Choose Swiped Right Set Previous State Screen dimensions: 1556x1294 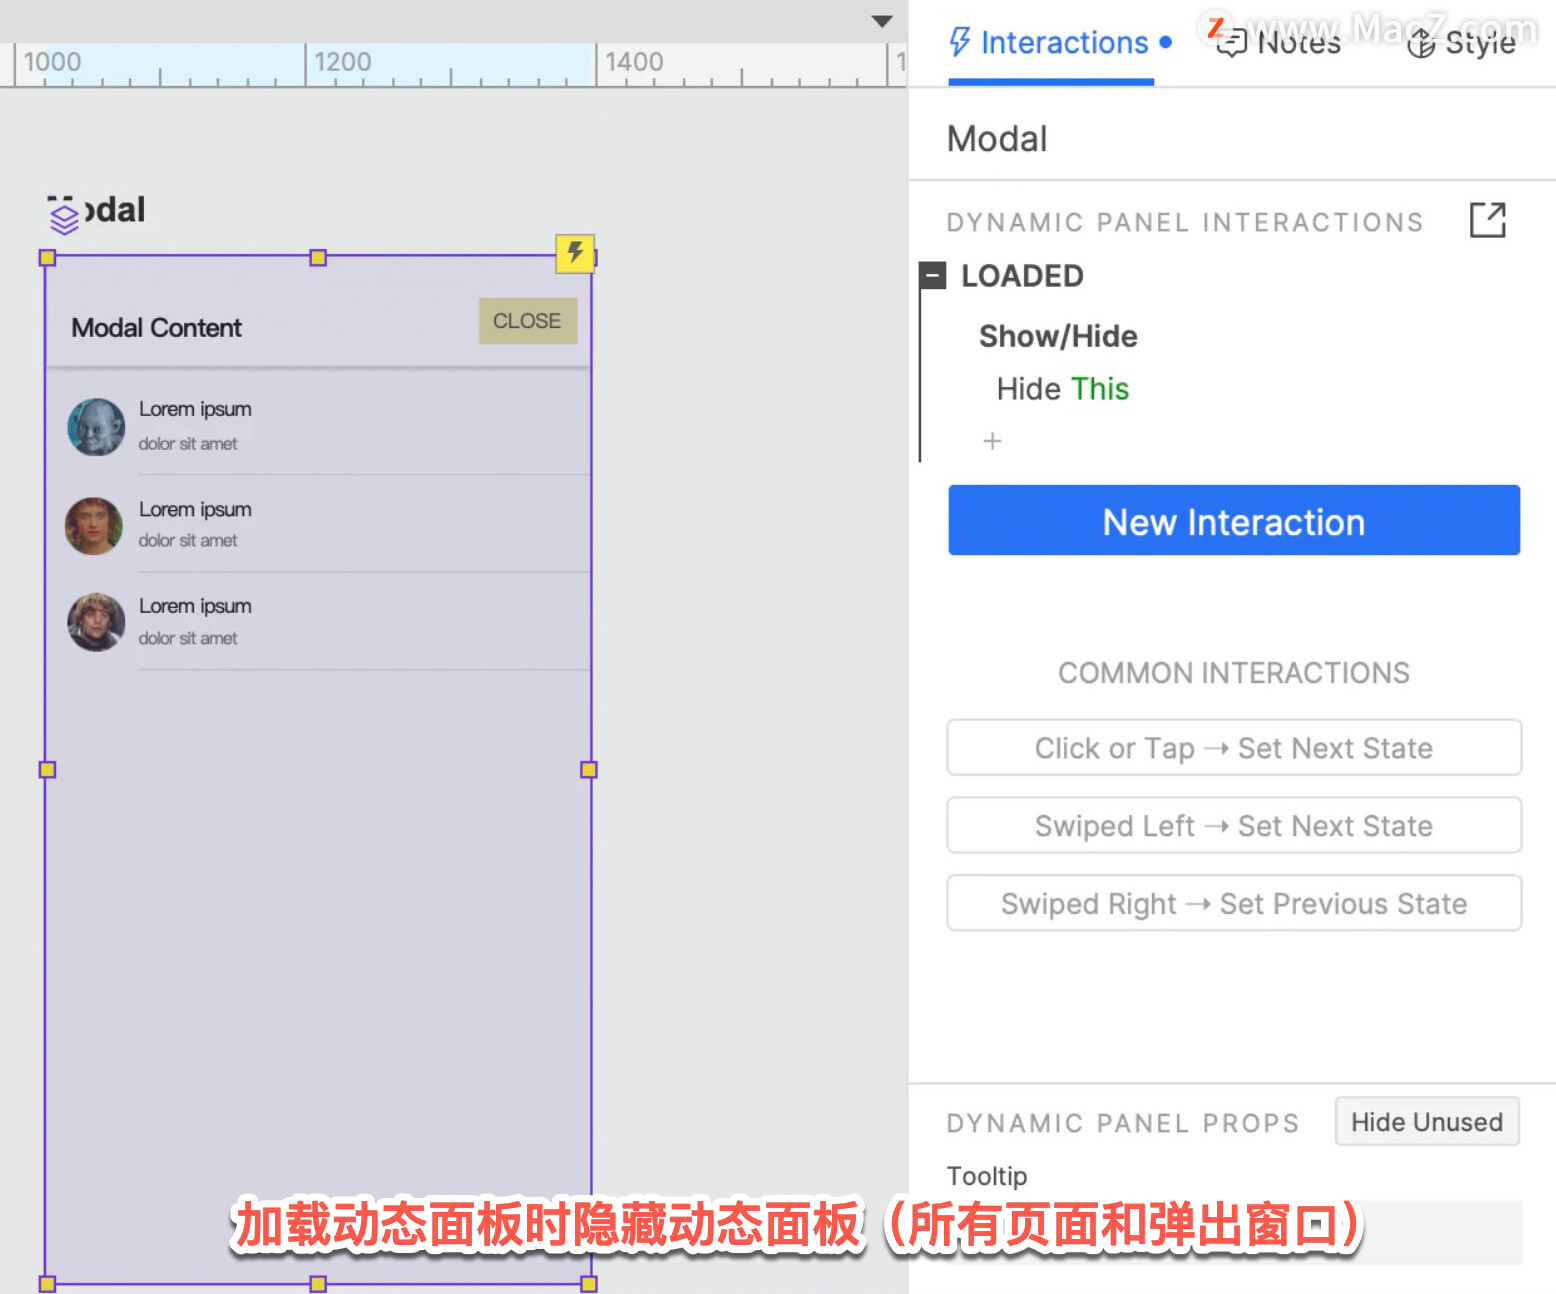point(1234,904)
